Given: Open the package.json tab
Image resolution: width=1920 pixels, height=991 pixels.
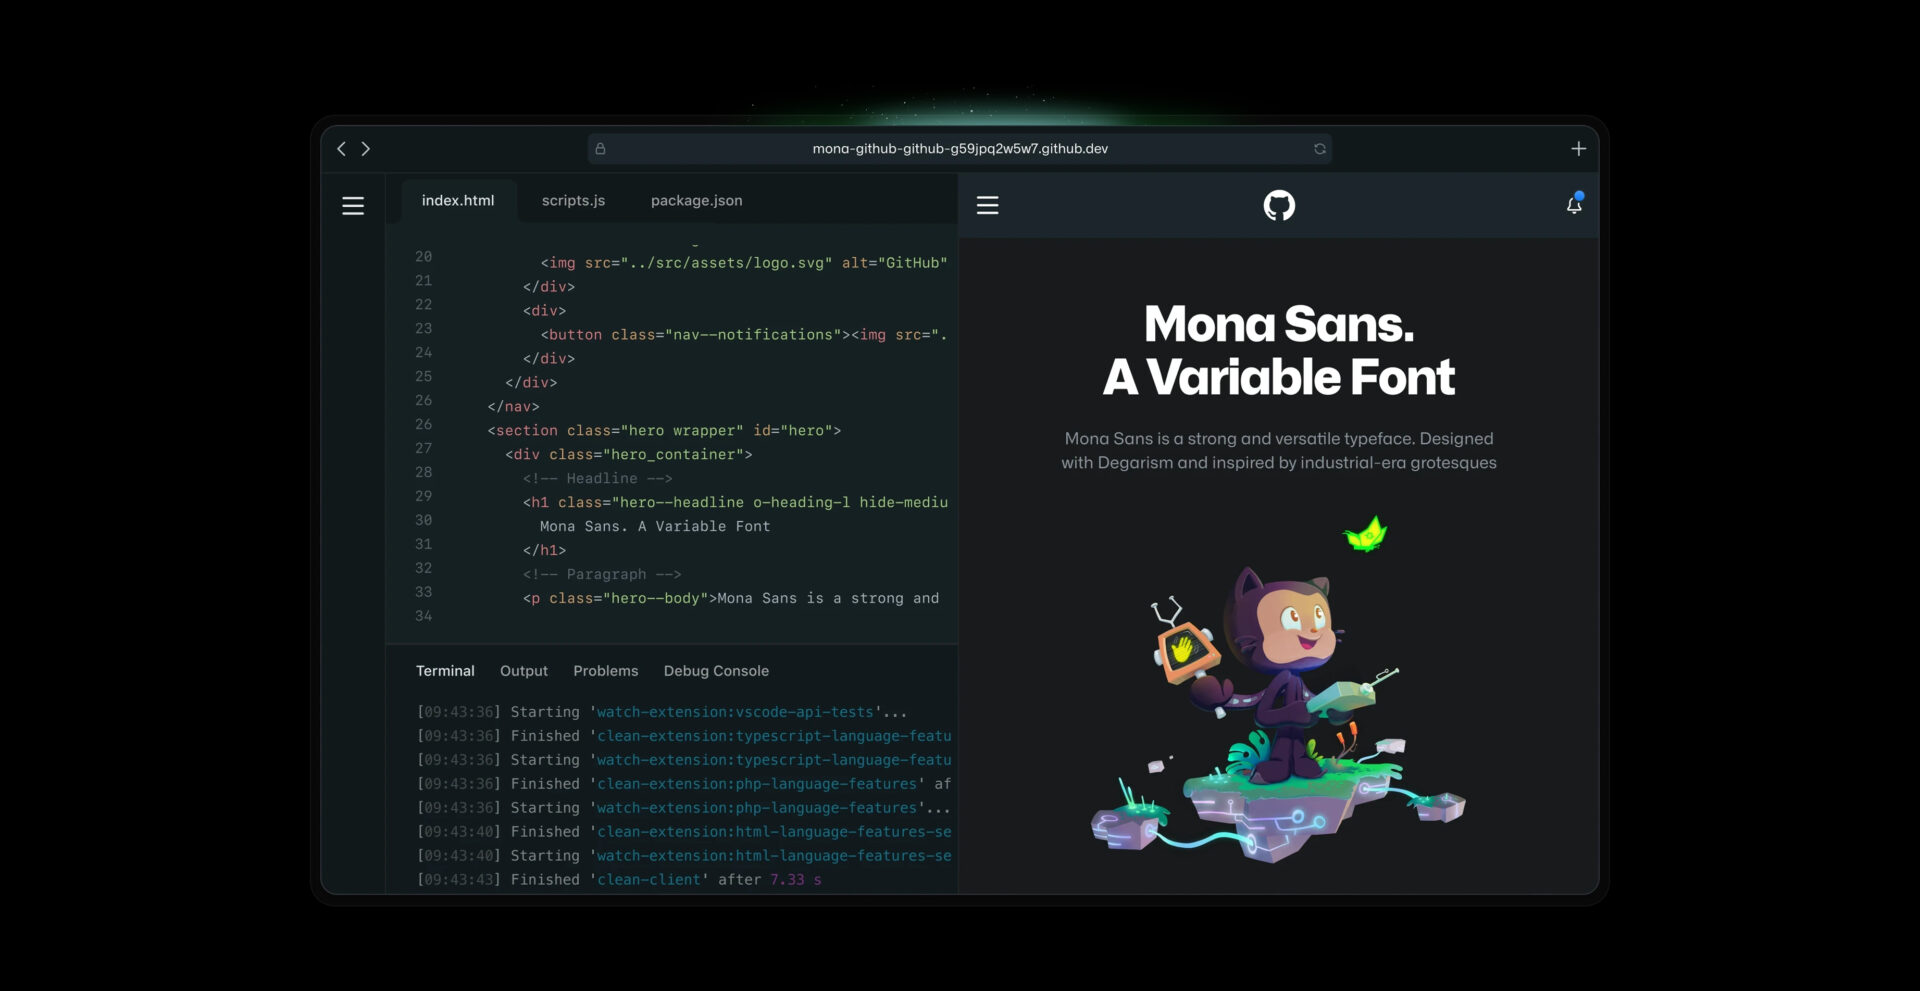Looking at the screenshot, I should pos(696,201).
